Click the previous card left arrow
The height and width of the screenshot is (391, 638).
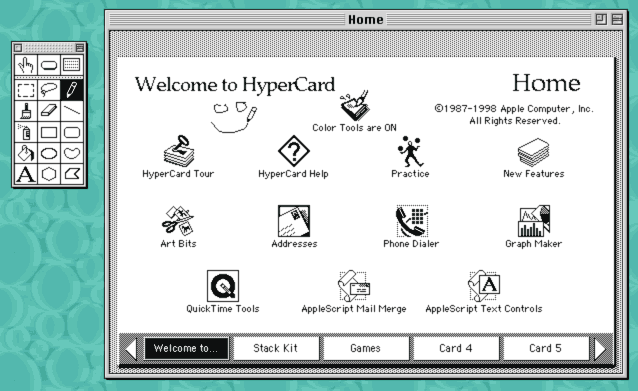(131, 349)
